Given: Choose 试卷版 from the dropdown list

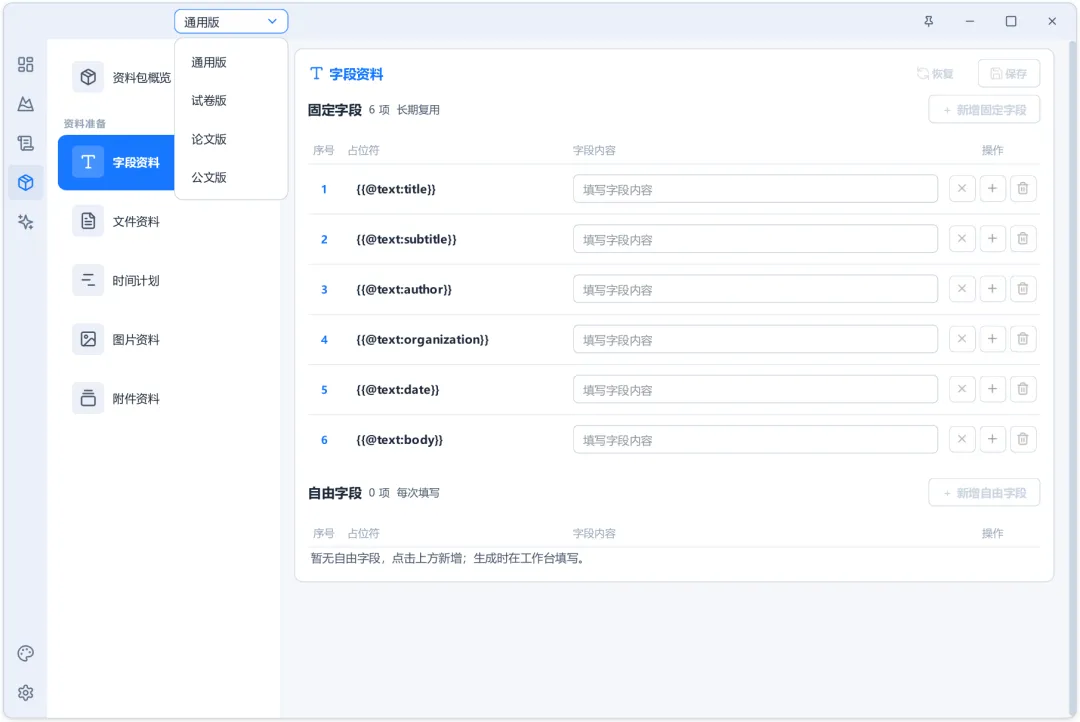Looking at the screenshot, I should coord(231,101).
